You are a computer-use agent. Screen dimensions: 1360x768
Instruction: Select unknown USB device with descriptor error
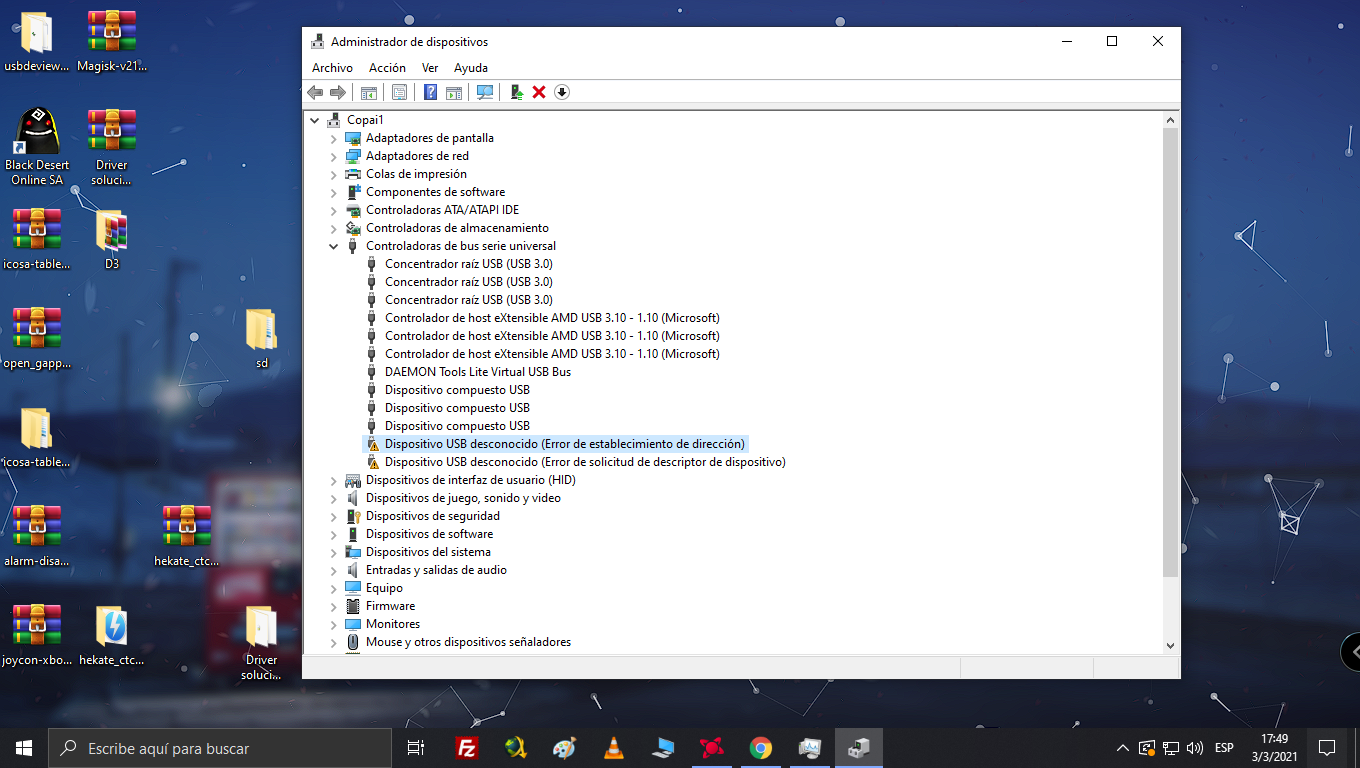click(585, 462)
